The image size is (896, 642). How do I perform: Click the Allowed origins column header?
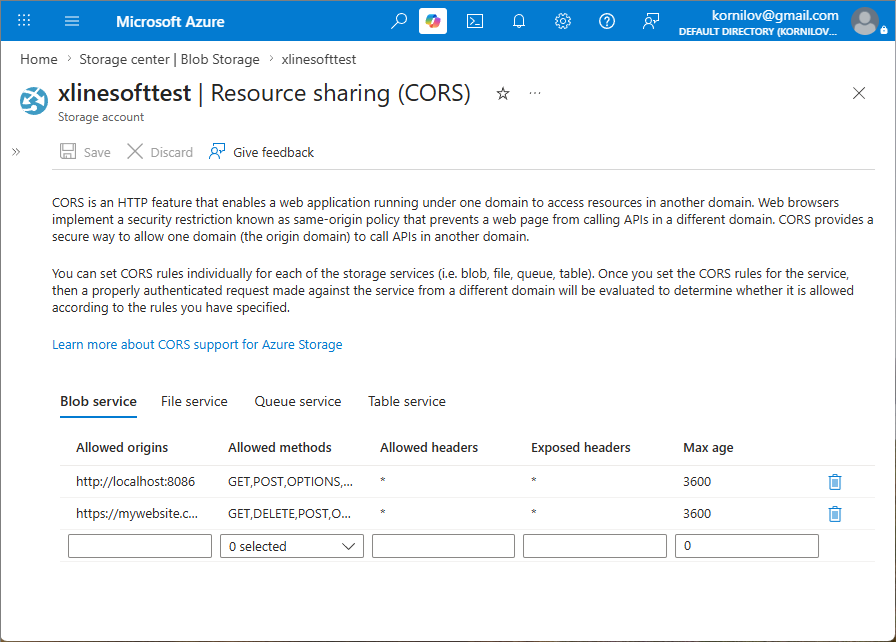pyautogui.click(x=122, y=448)
